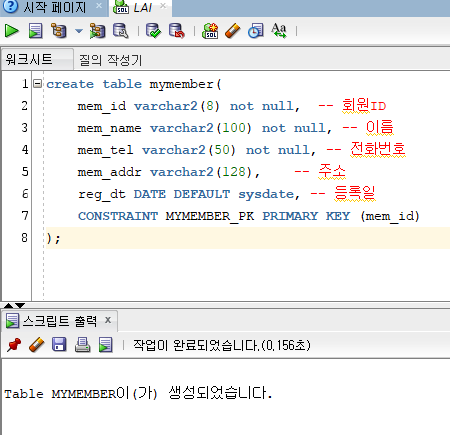This screenshot has height=435, width=450.
Task: Click the Rollback icon
Action: (x=177, y=31)
